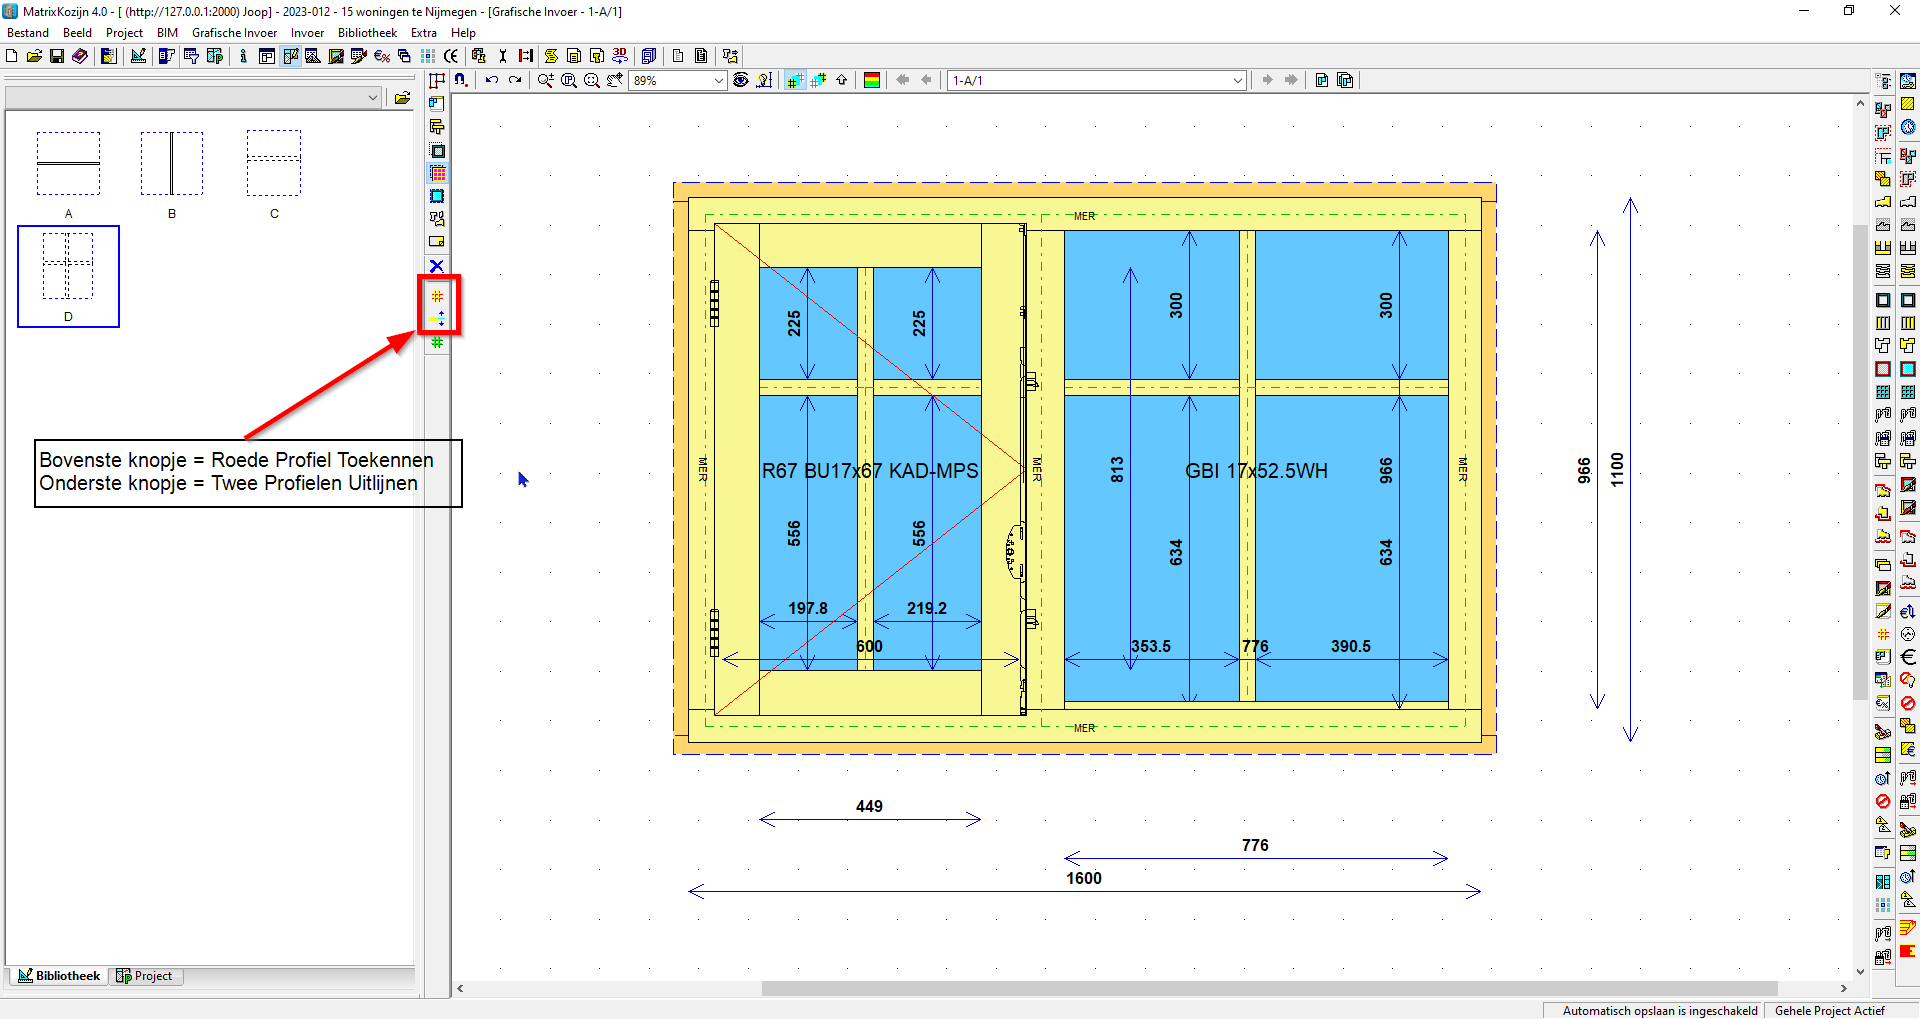Open the 3D view toolbar icon
The height and width of the screenshot is (1019, 1920).
coord(618,56)
